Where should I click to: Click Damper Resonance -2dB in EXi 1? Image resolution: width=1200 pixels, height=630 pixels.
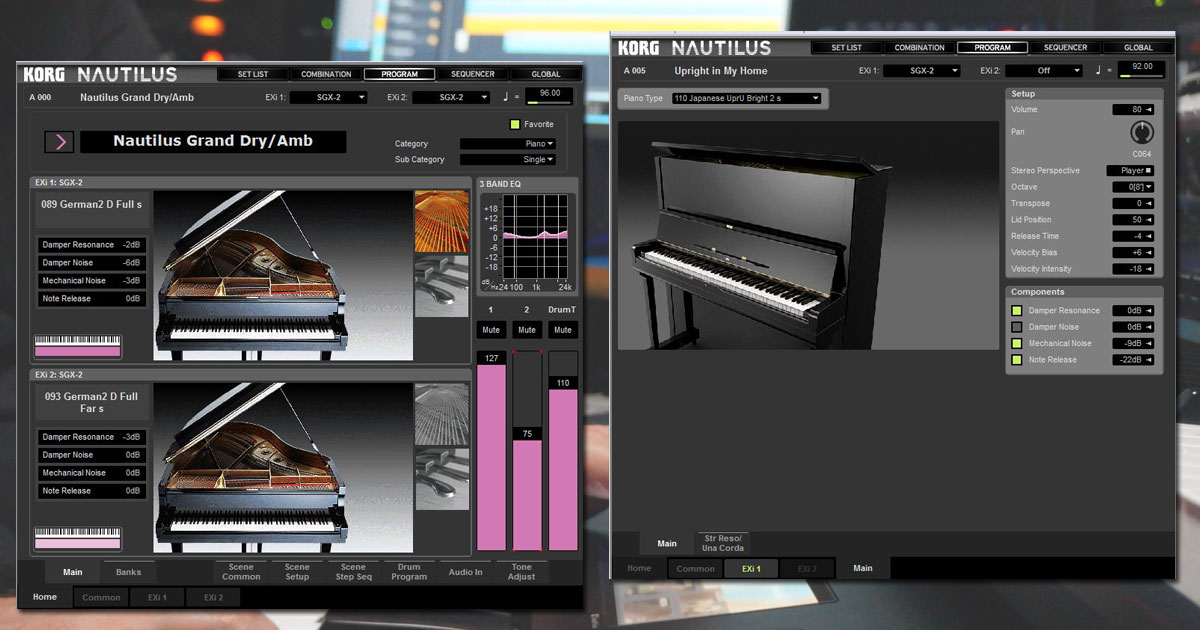click(x=92, y=245)
